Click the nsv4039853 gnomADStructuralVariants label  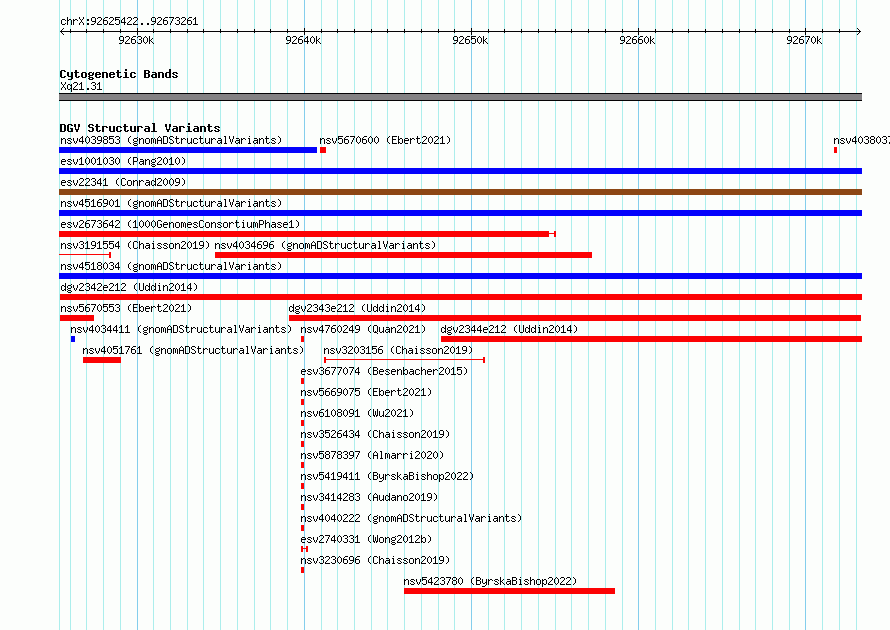(x=171, y=140)
